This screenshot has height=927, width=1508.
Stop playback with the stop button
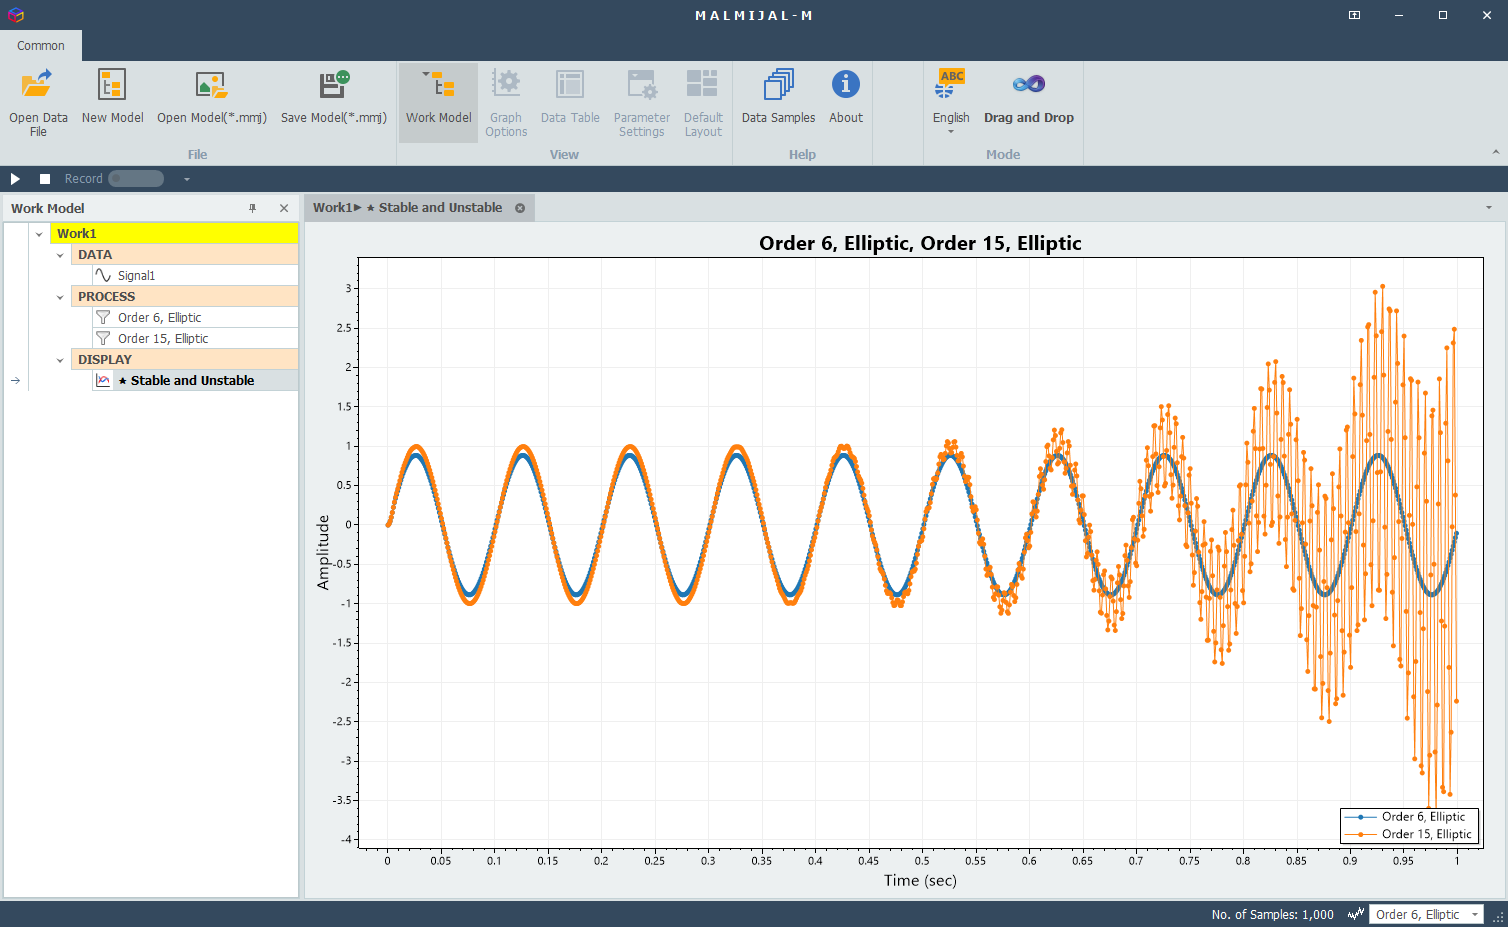[x=45, y=178]
